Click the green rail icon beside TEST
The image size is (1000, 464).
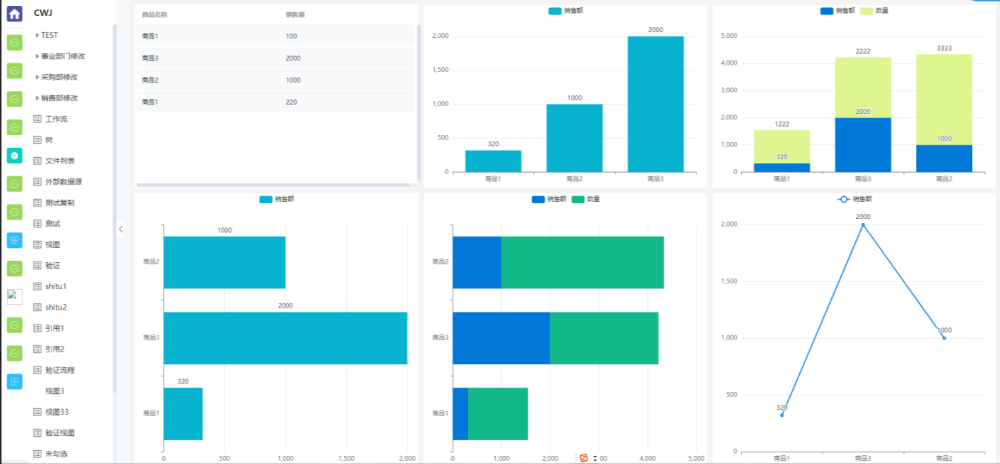pos(14,43)
